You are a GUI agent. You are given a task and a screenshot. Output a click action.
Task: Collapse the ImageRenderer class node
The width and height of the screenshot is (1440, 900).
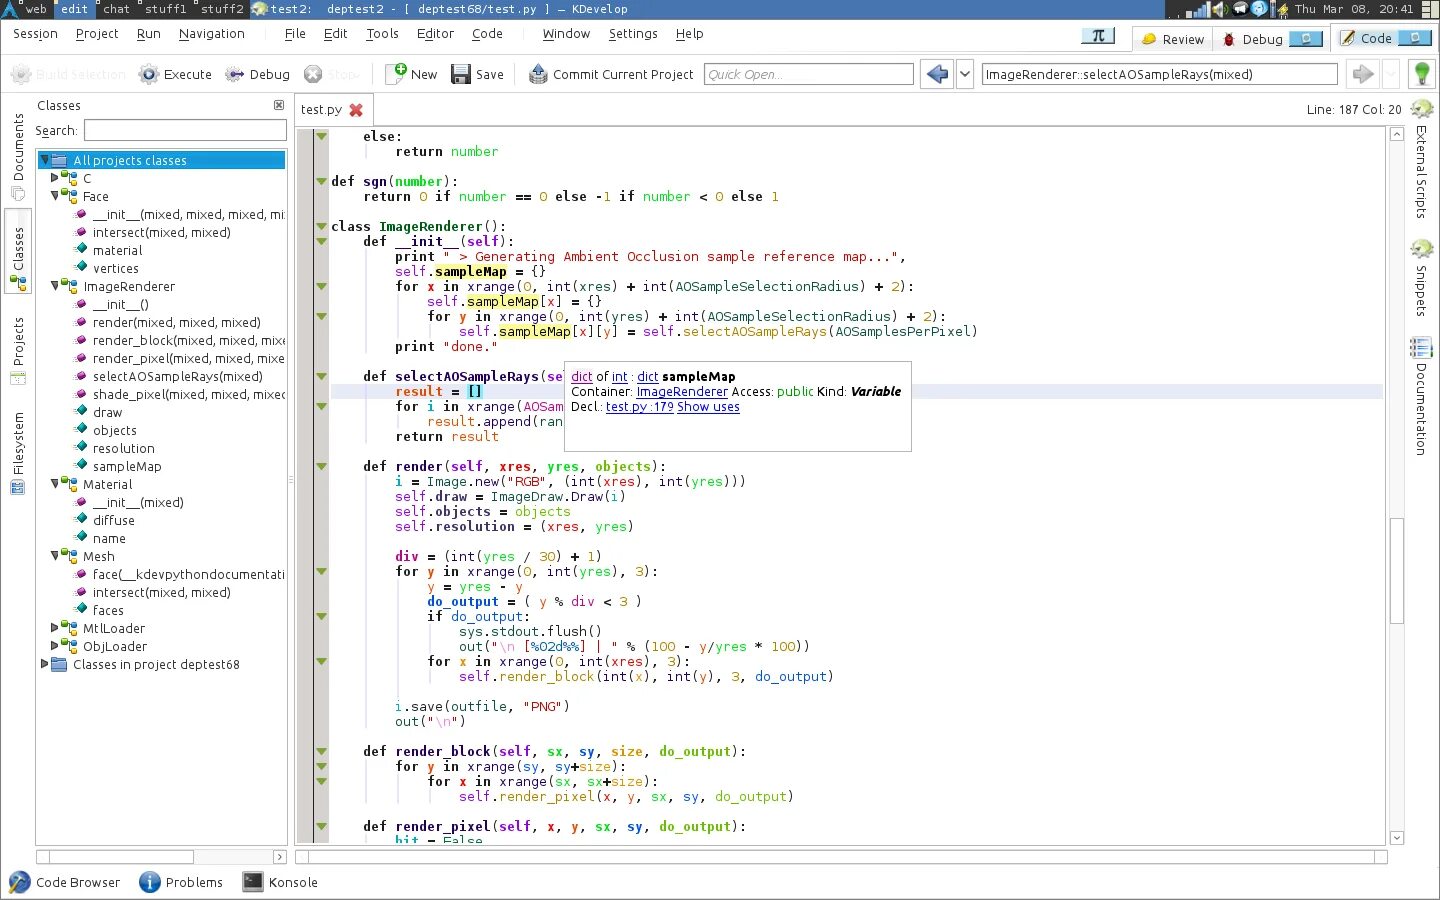(x=56, y=286)
